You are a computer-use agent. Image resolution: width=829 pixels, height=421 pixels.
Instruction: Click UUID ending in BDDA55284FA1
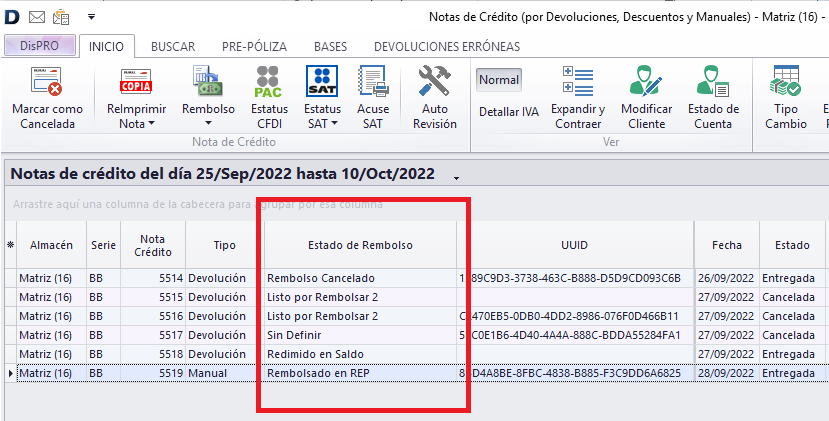click(x=575, y=335)
